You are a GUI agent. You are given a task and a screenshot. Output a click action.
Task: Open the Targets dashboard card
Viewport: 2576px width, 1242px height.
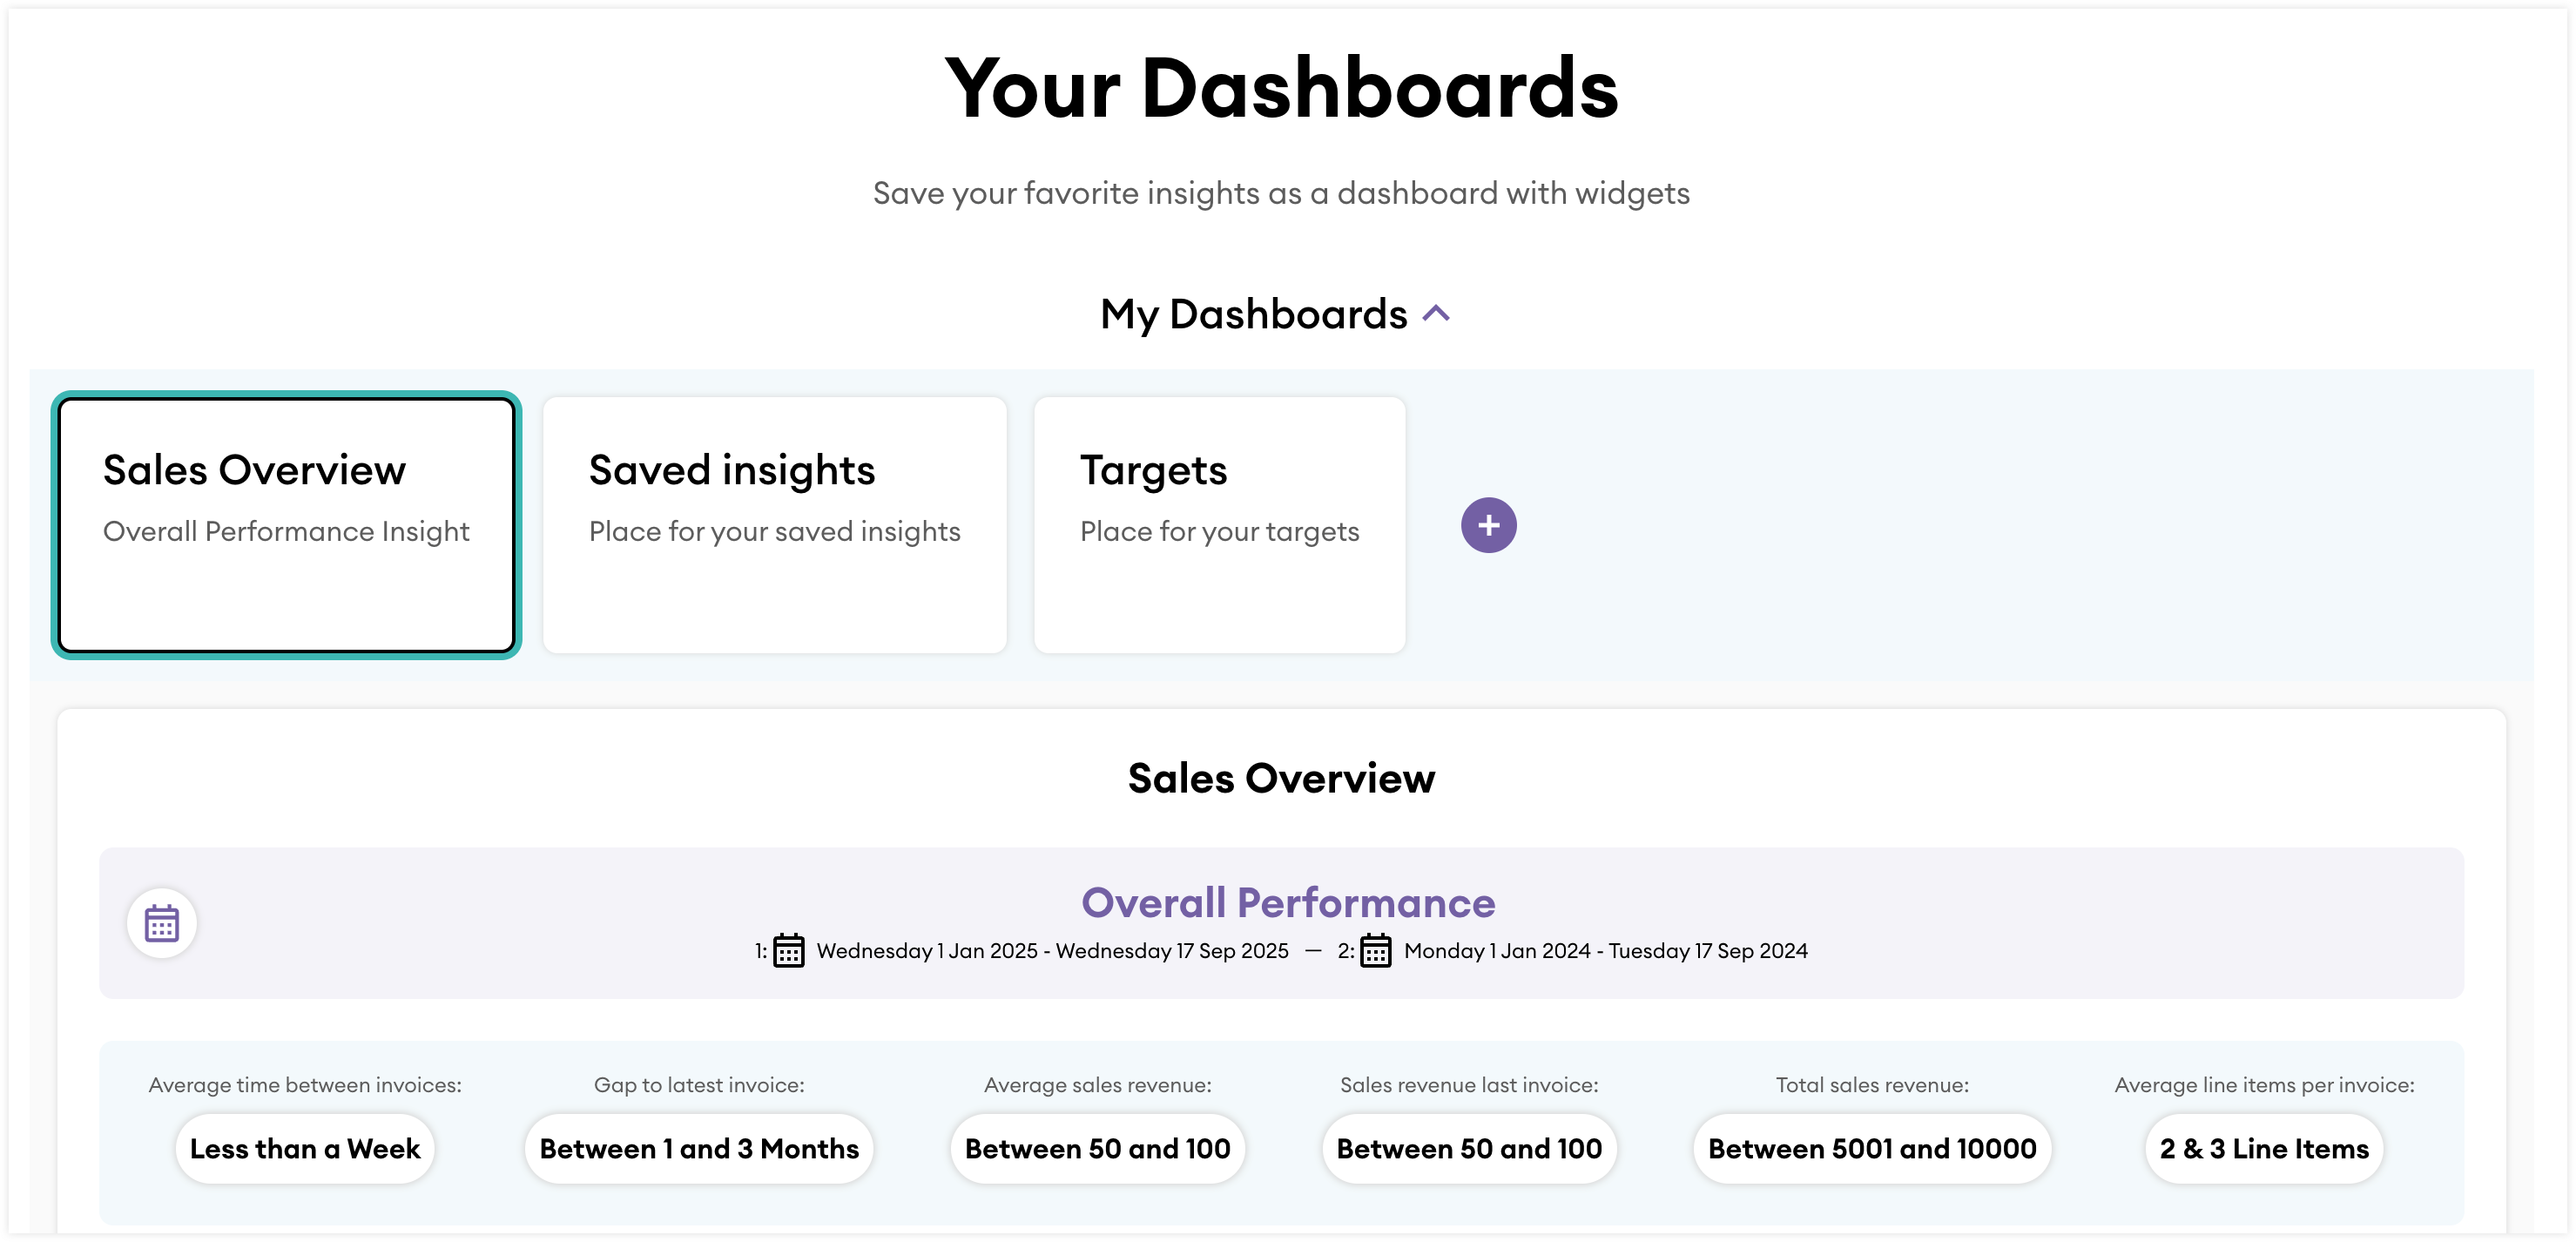[x=1219, y=525]
